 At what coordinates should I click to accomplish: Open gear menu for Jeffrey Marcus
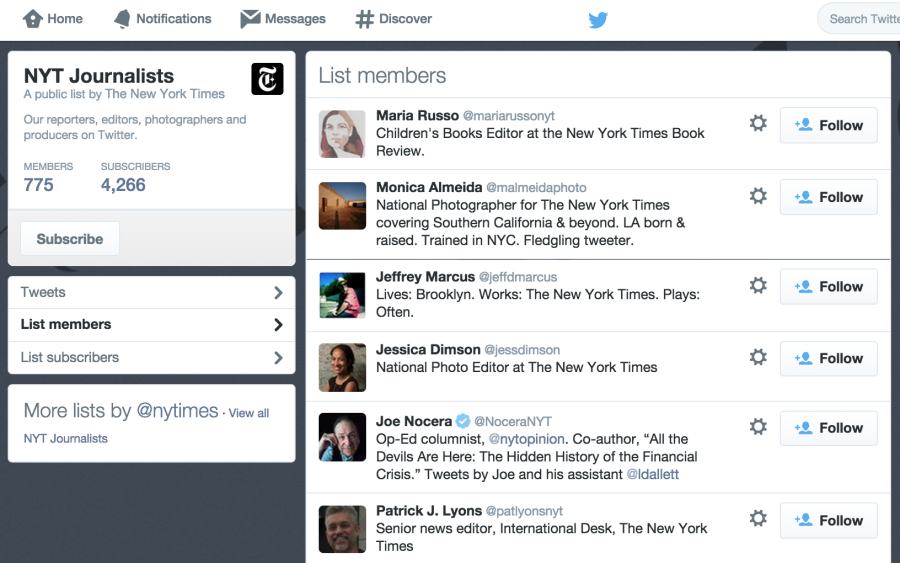click(758, 285)
